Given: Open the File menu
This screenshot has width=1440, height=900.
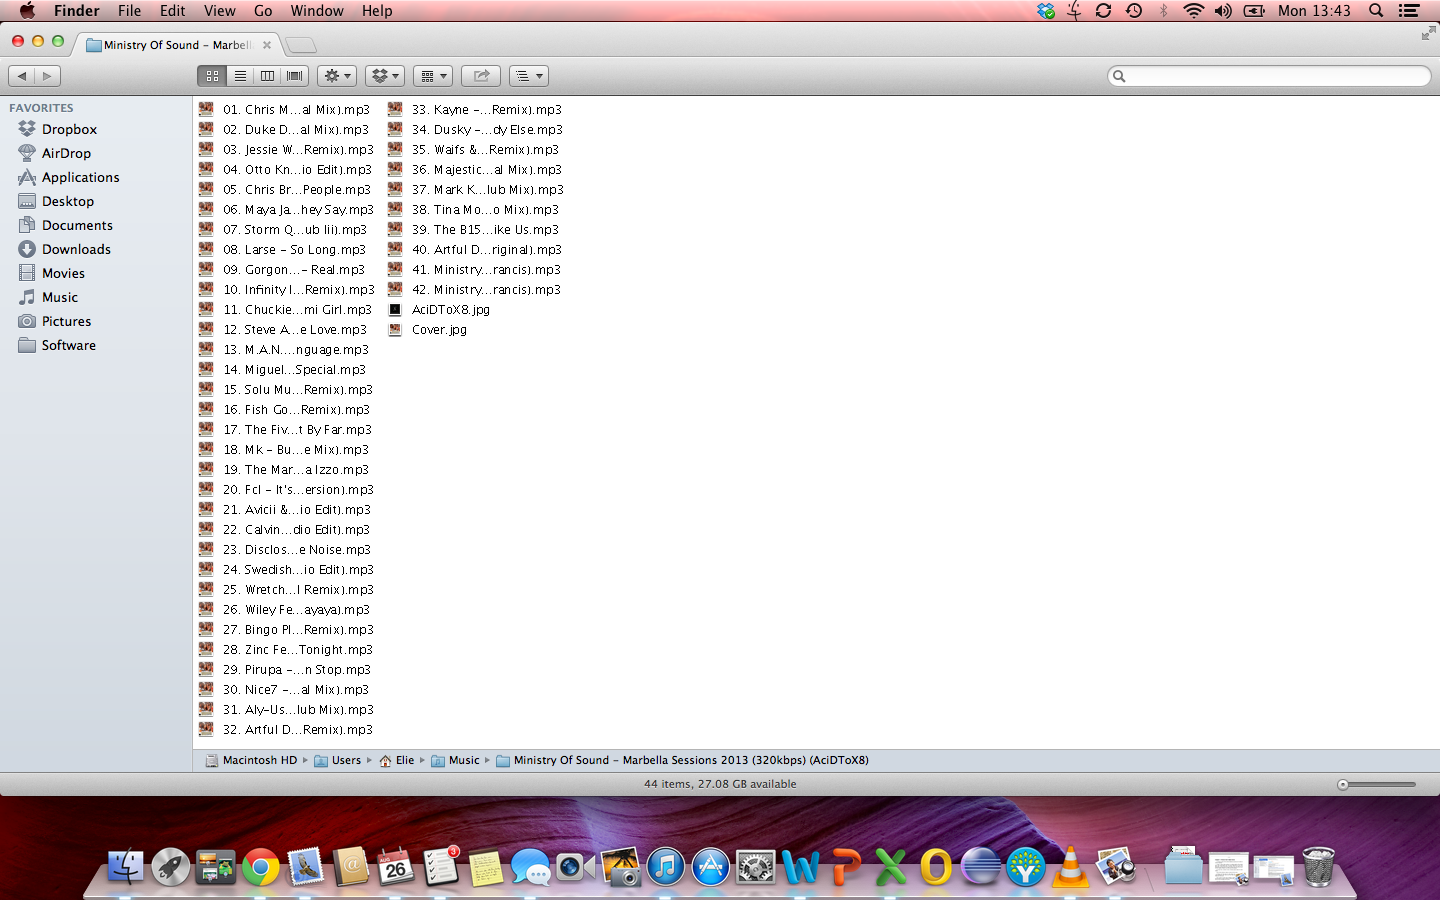Looking at the screenshot, I should [x=129, y=11].
